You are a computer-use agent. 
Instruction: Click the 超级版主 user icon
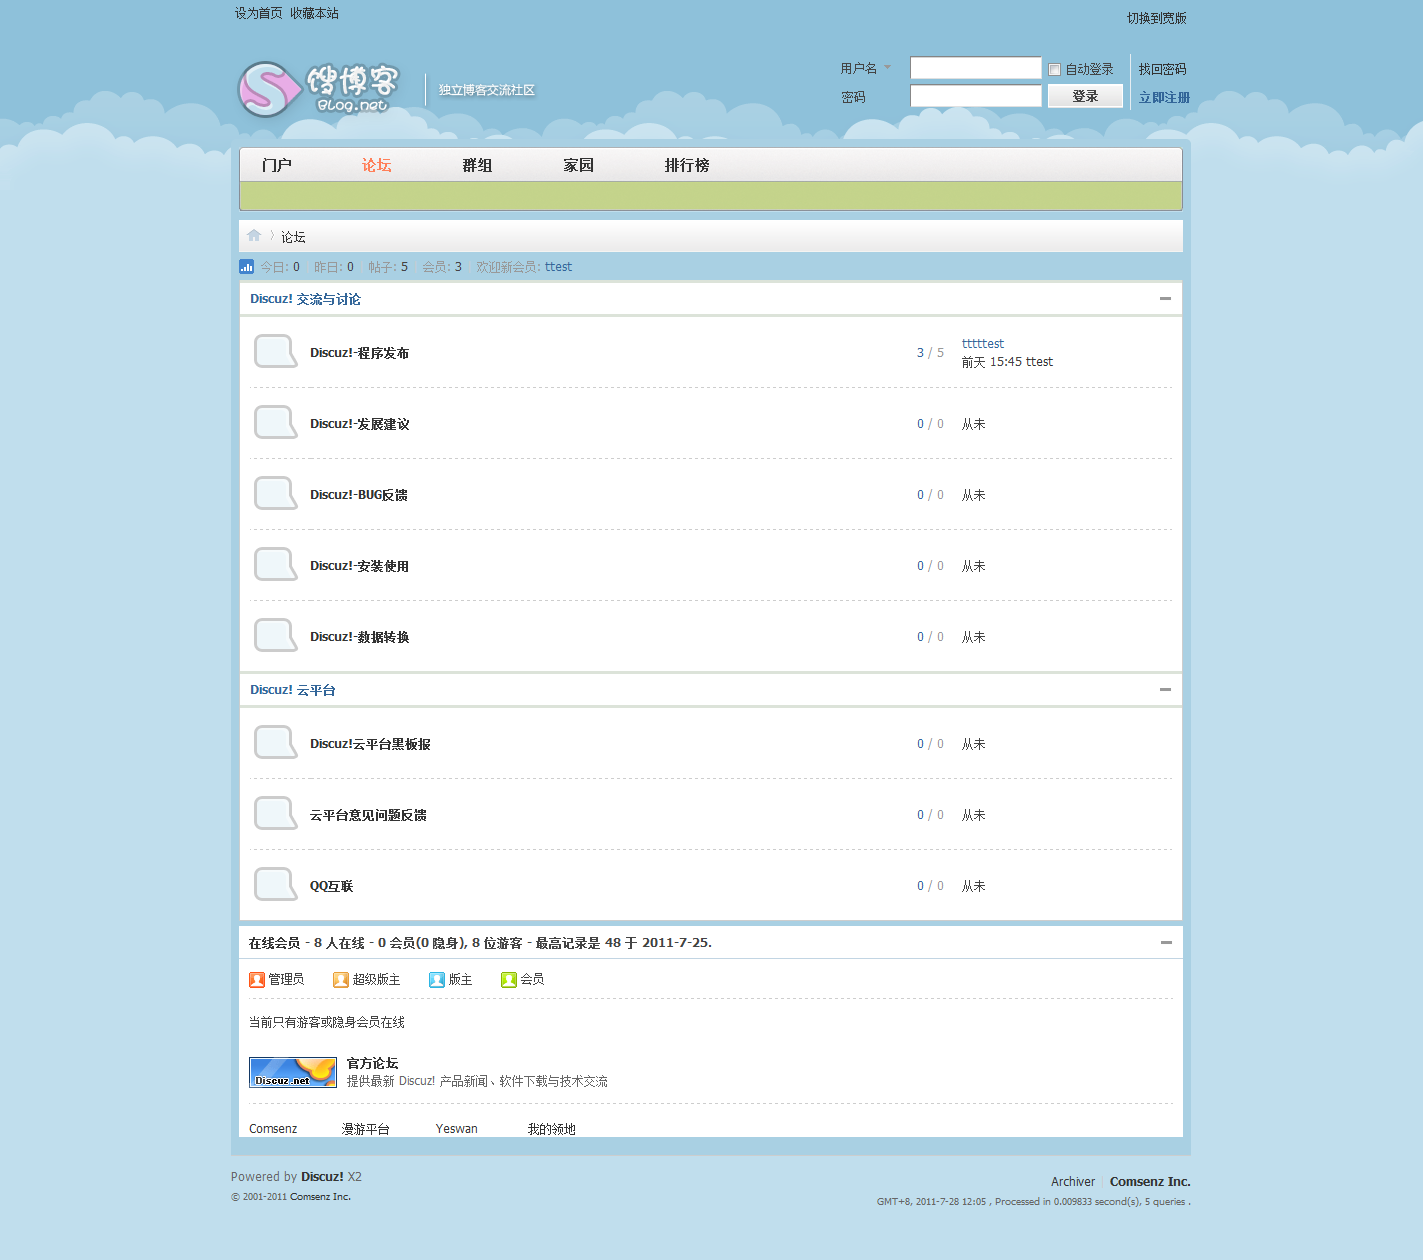click(x=341, y=980)
